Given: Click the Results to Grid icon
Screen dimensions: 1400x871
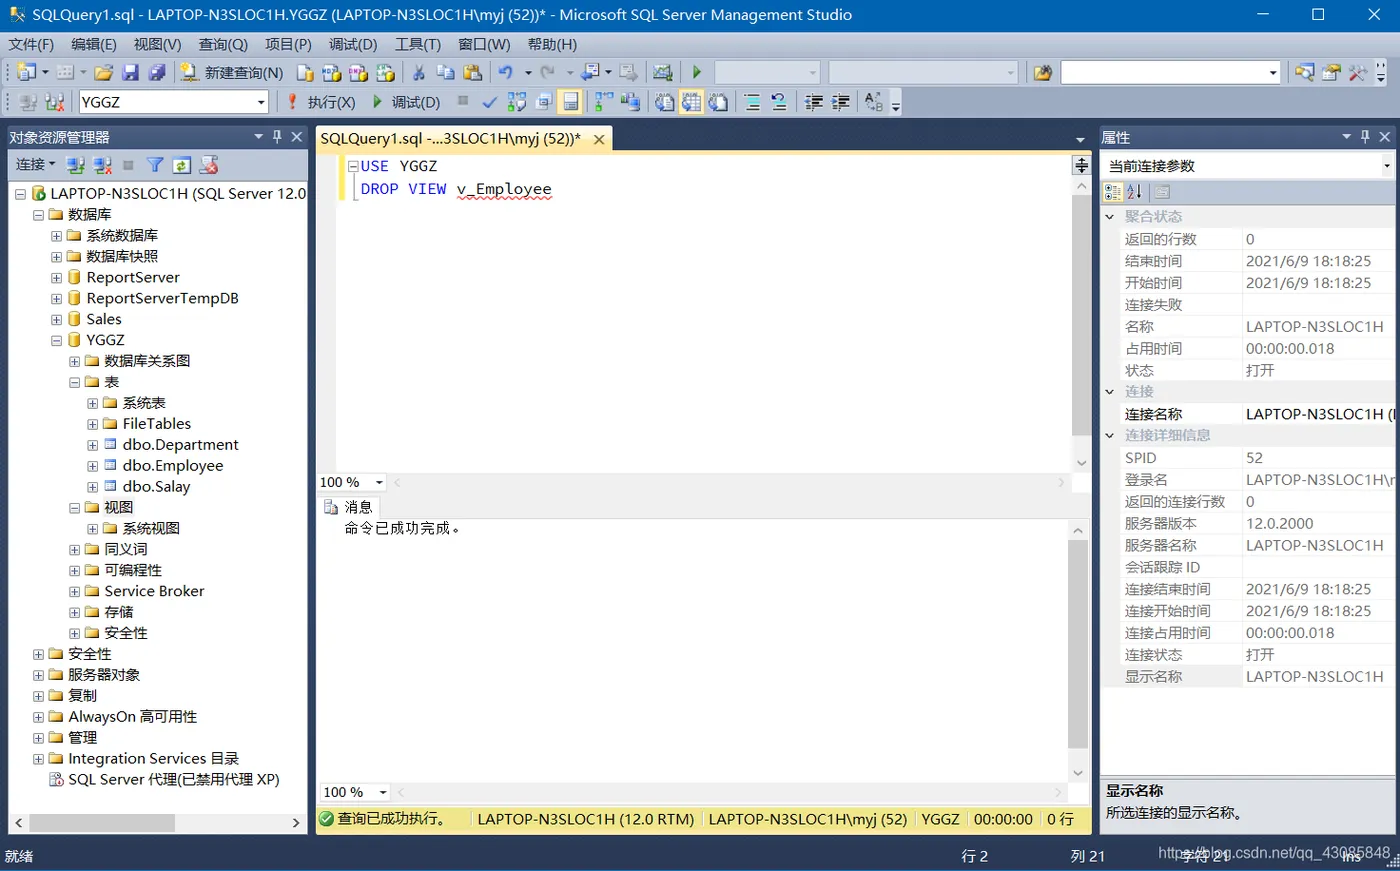Looking at the screenshot, I should click(x=691, y=102).
